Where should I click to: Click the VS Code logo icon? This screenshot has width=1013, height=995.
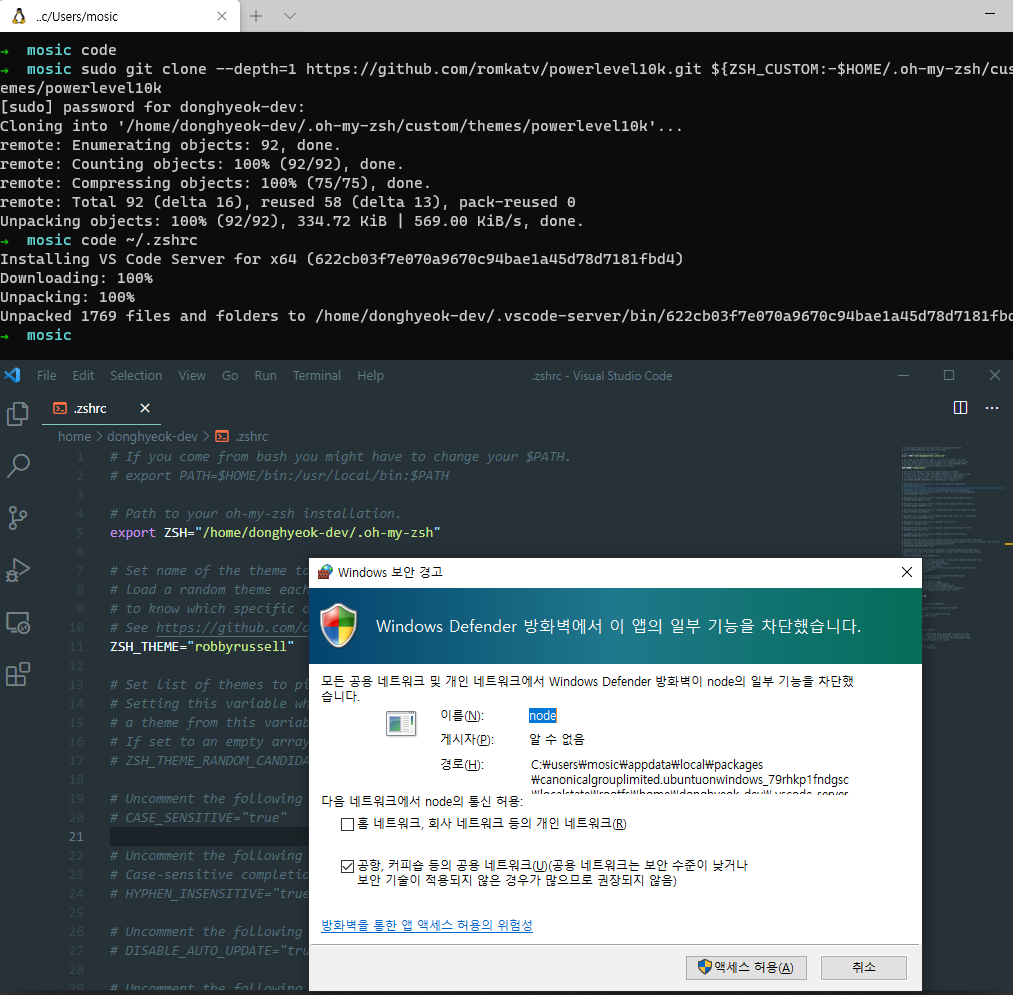pos(12,375)
